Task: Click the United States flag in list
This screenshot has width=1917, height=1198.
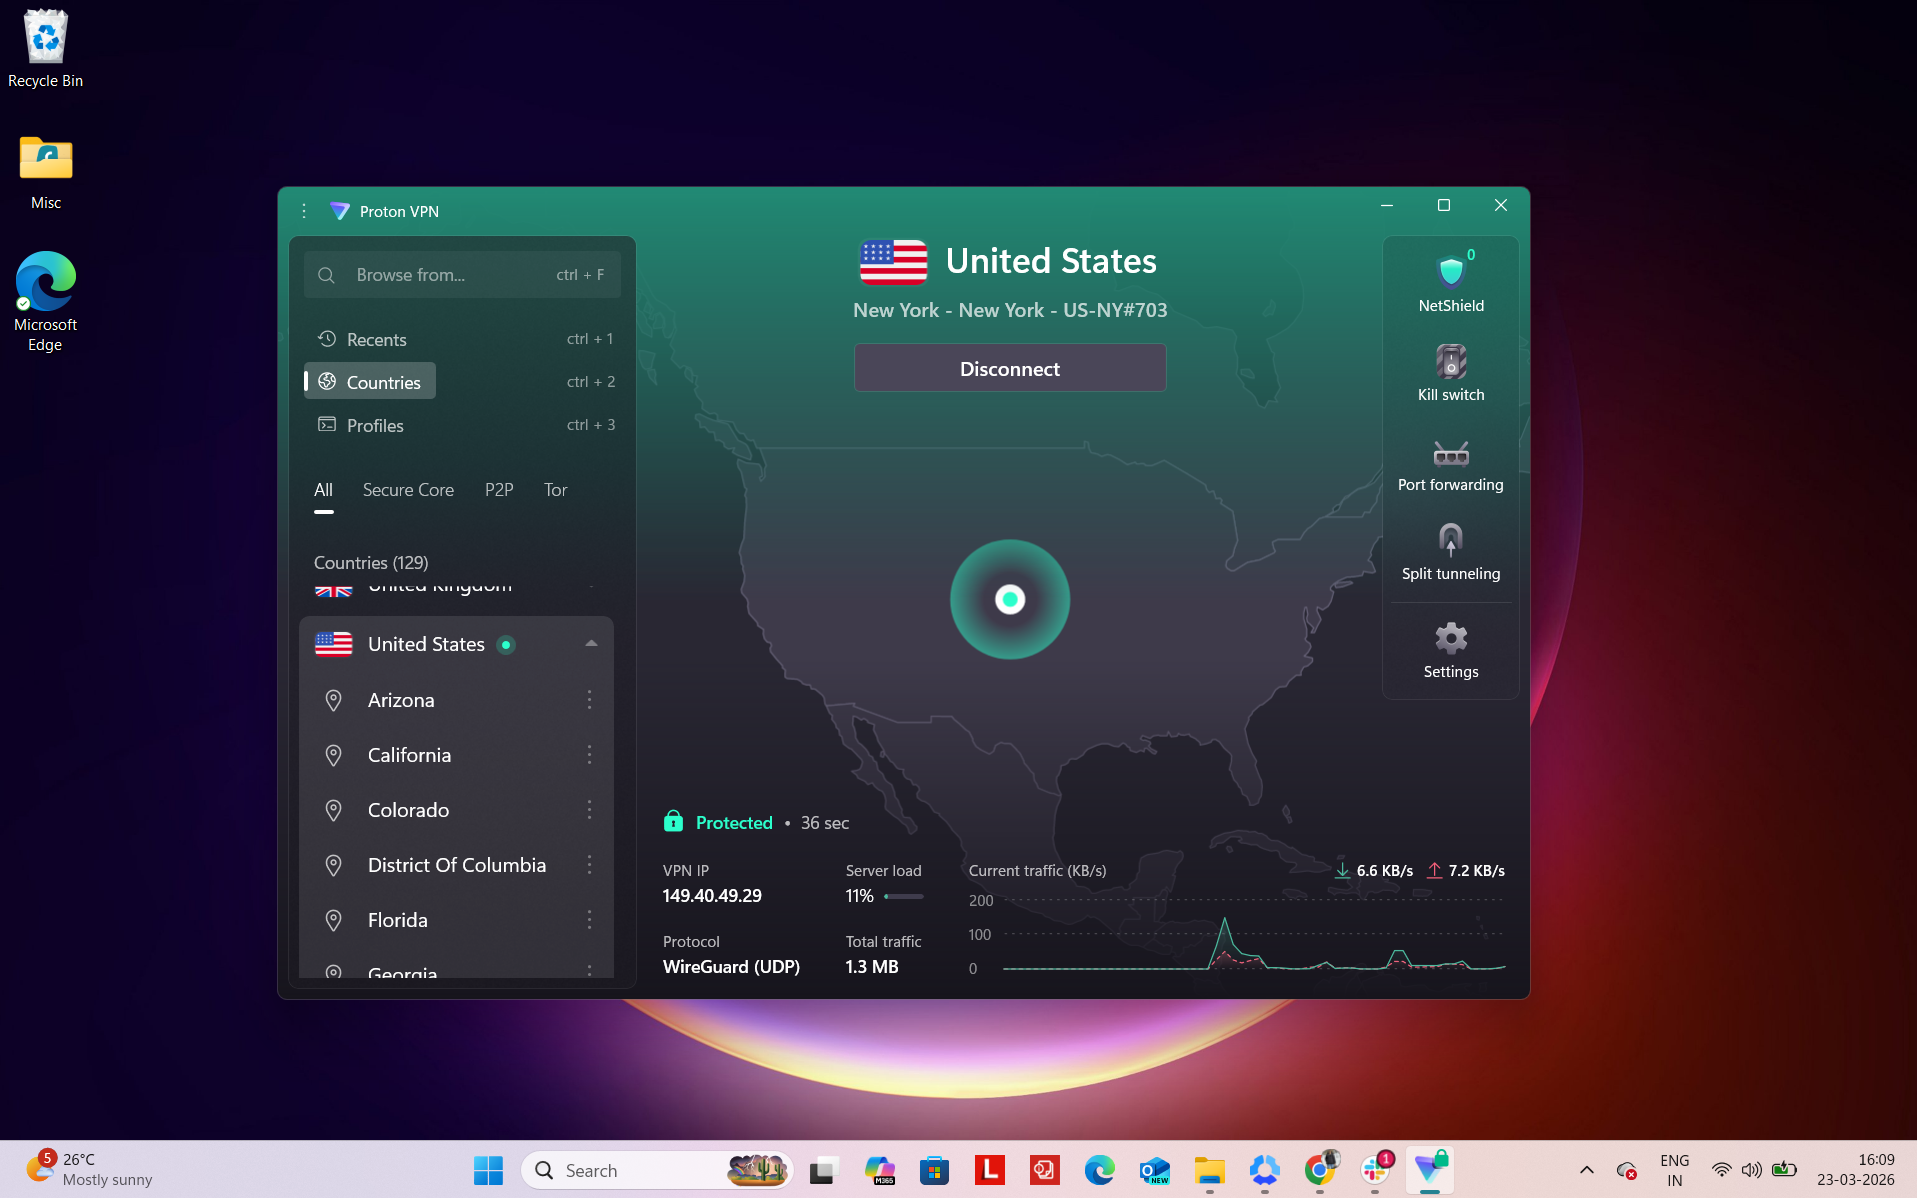Action: click(334, 644)
